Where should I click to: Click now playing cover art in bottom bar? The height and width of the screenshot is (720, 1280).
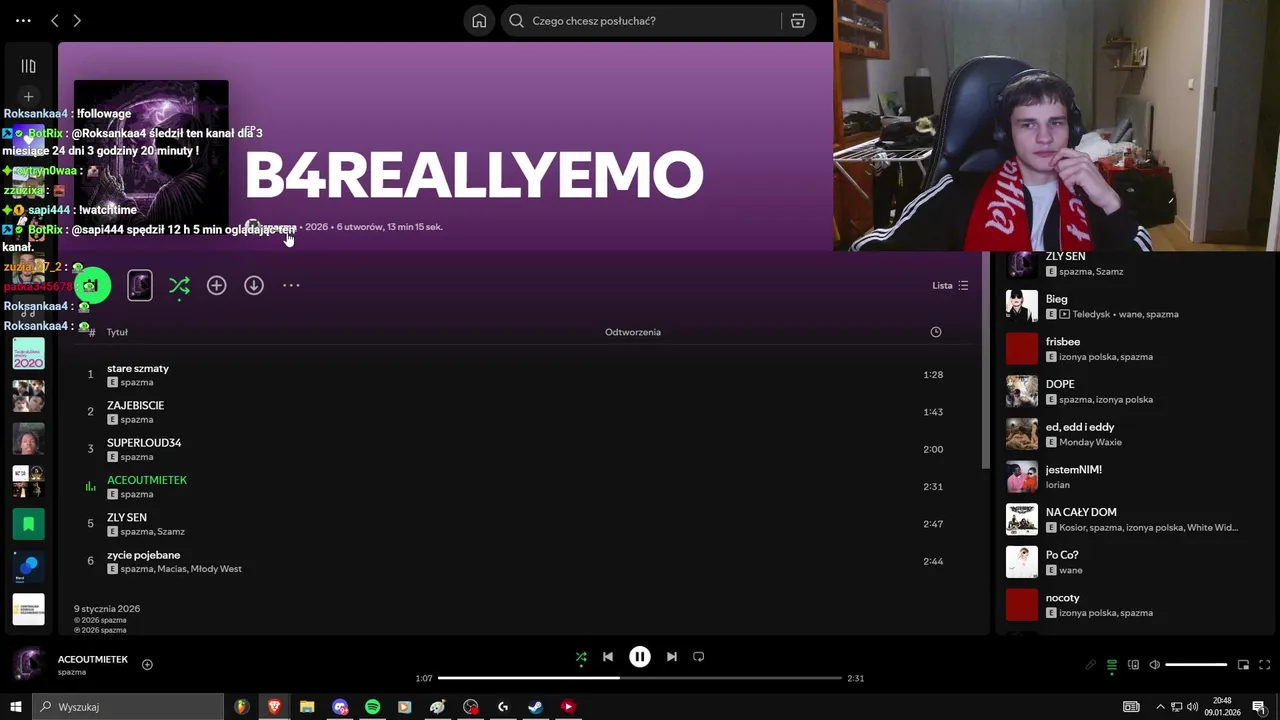[28, 665]
